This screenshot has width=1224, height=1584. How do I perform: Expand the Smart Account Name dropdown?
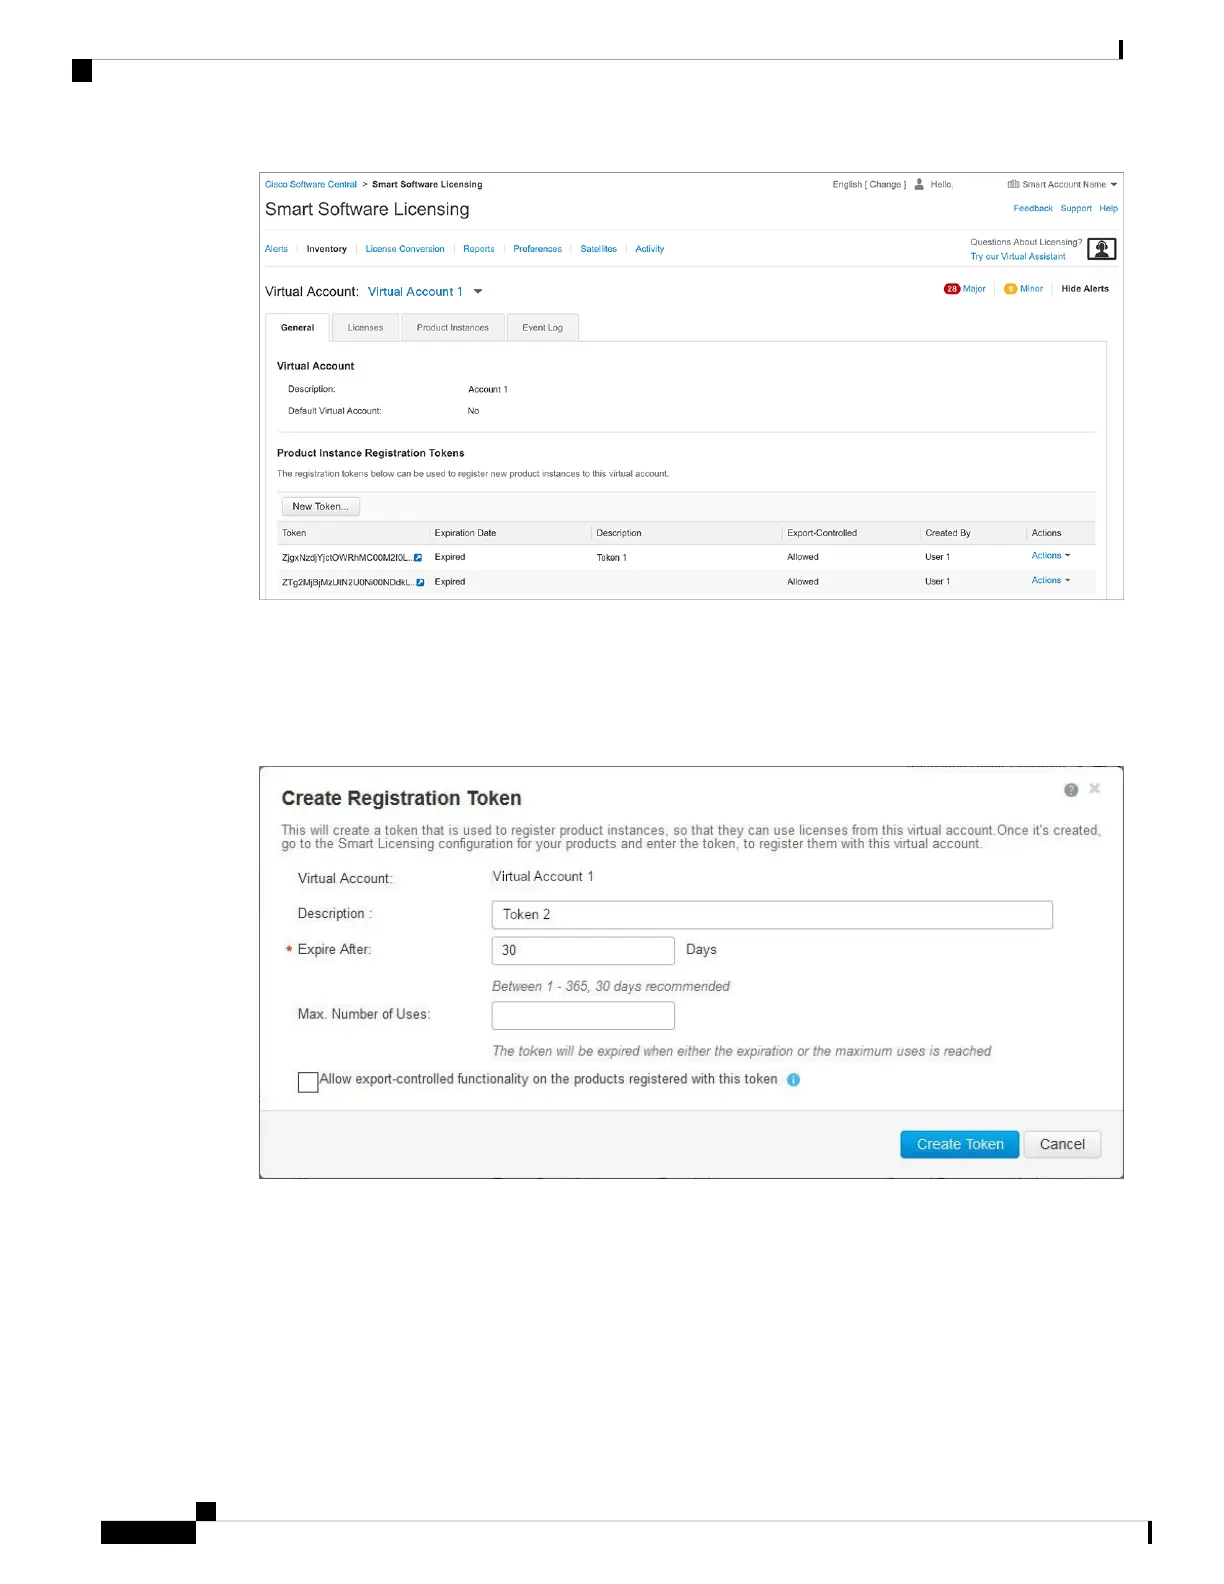coord(1114,185)
